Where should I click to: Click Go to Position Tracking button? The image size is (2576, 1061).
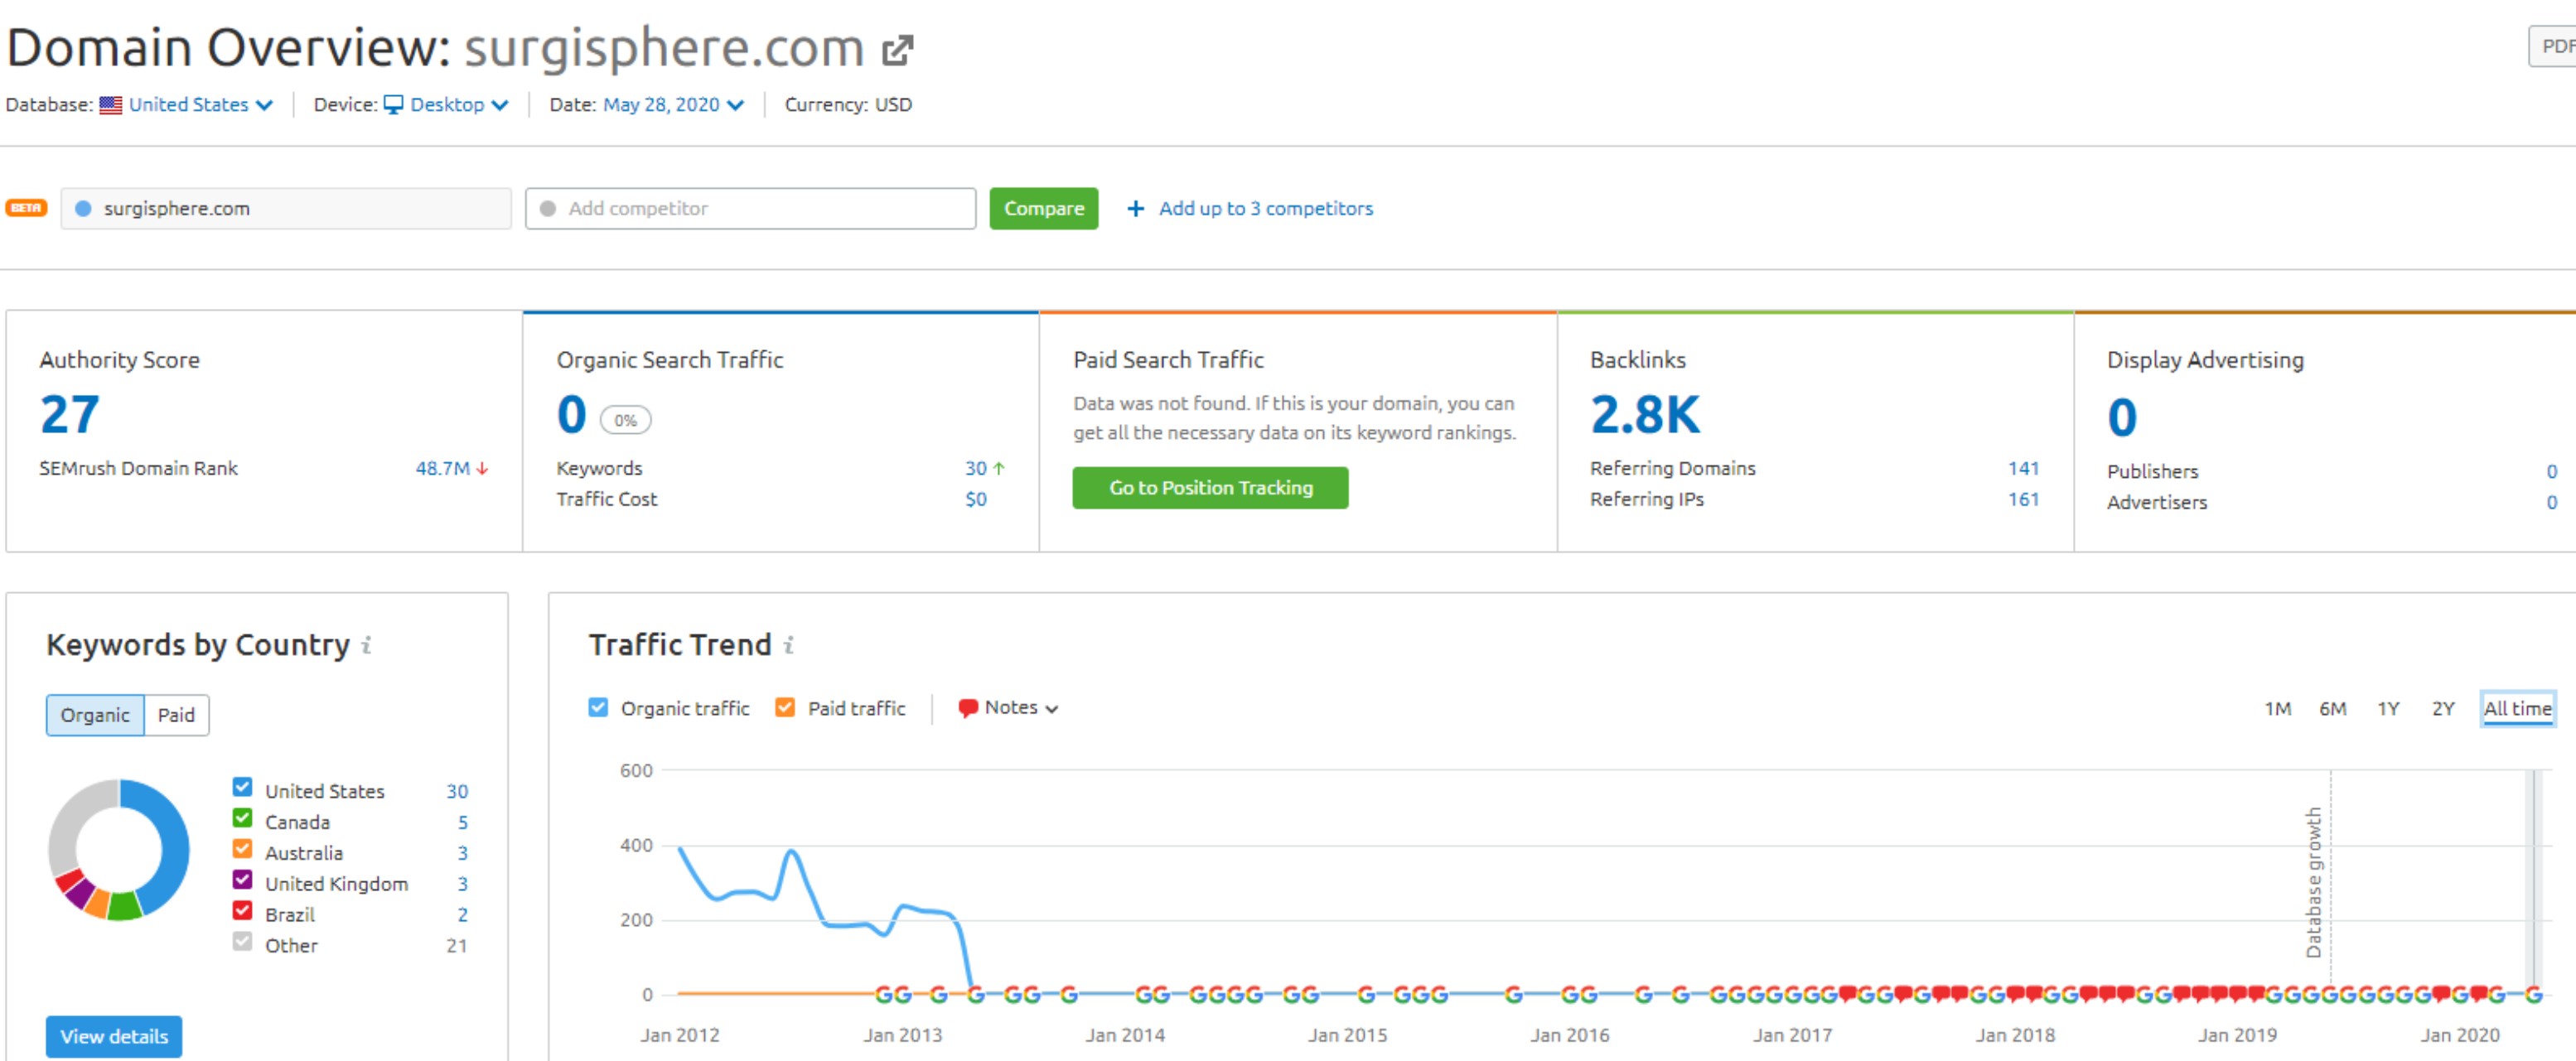[1210, 488]
